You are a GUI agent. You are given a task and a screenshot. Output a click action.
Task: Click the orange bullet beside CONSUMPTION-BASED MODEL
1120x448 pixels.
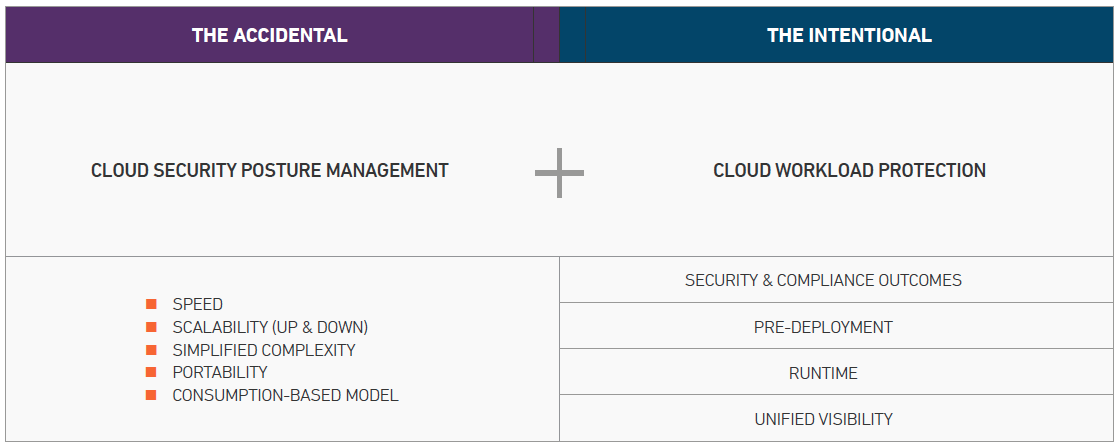pos(151,395)
